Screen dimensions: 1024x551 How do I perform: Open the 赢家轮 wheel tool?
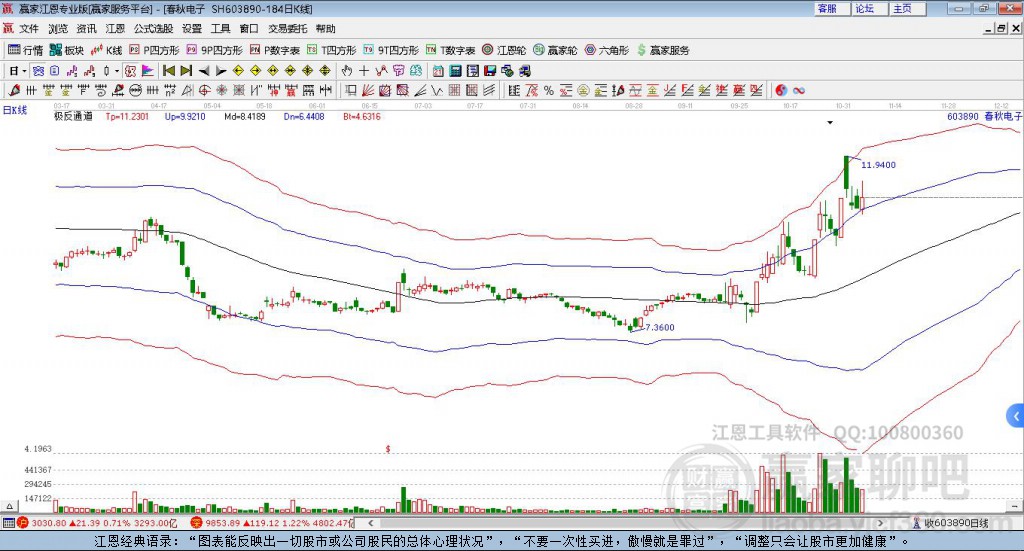tap(555, 50)
